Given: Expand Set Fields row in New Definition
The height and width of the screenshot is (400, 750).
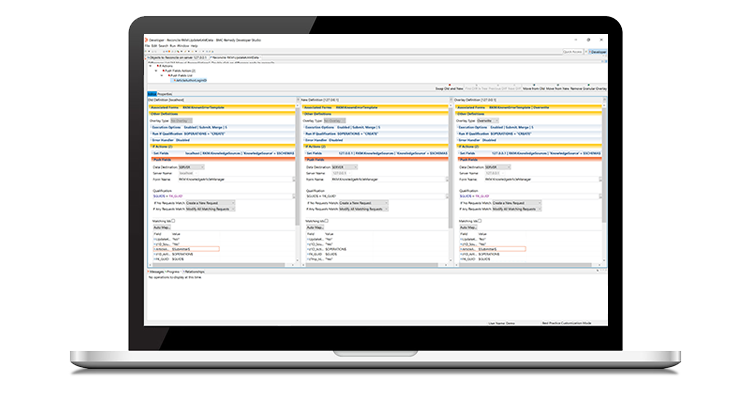Looking at the screenshot, I should pyautogui.click(x=375, y=154).
